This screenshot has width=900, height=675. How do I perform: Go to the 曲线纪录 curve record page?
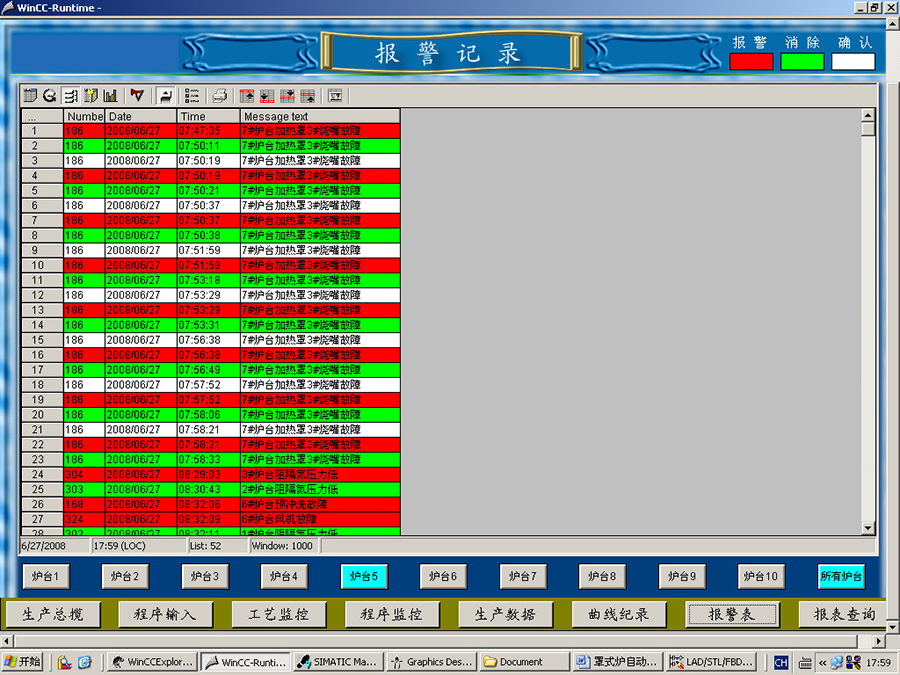[619, 614]
